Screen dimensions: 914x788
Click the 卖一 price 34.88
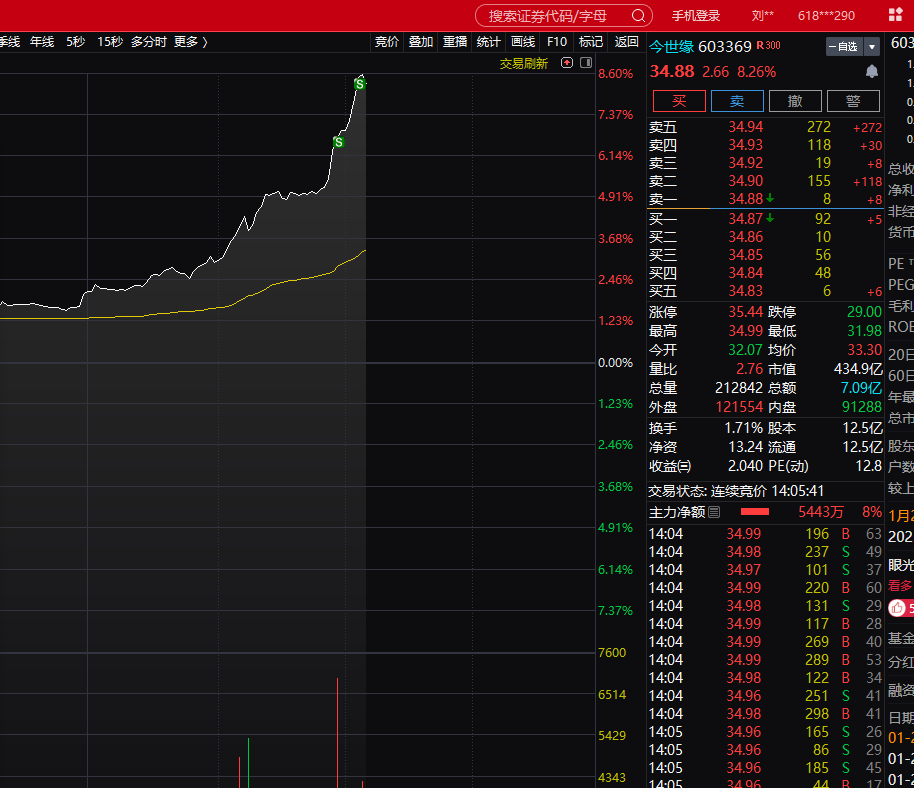click(x=746, y=199)
